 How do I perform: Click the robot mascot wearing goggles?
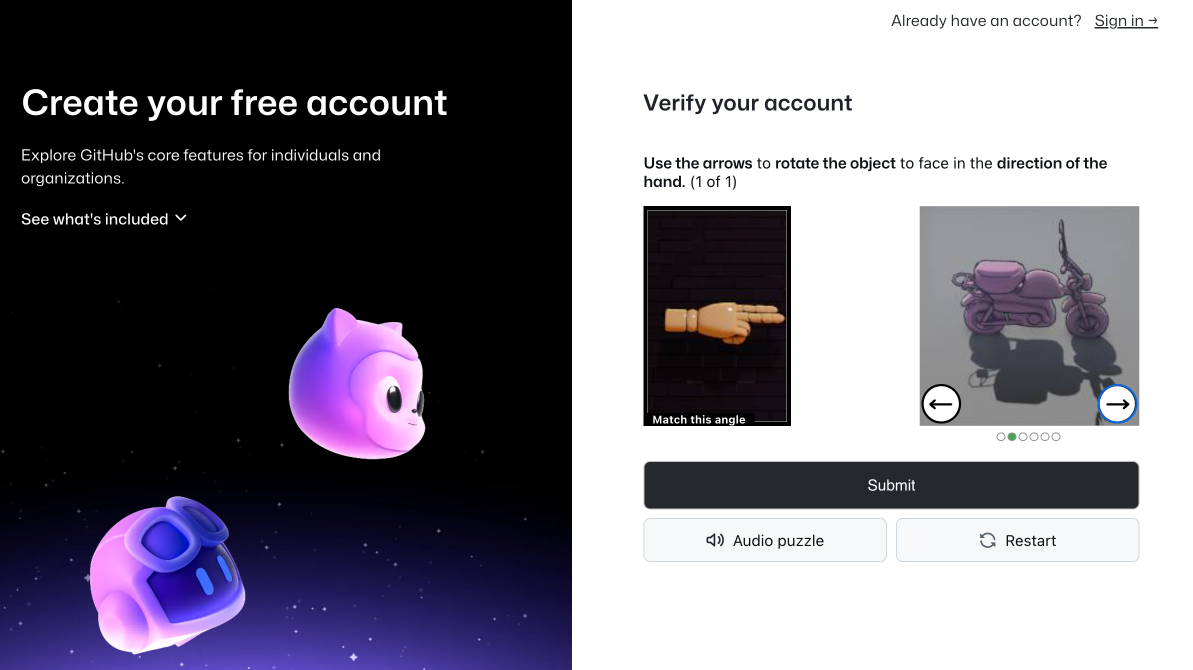167,574
